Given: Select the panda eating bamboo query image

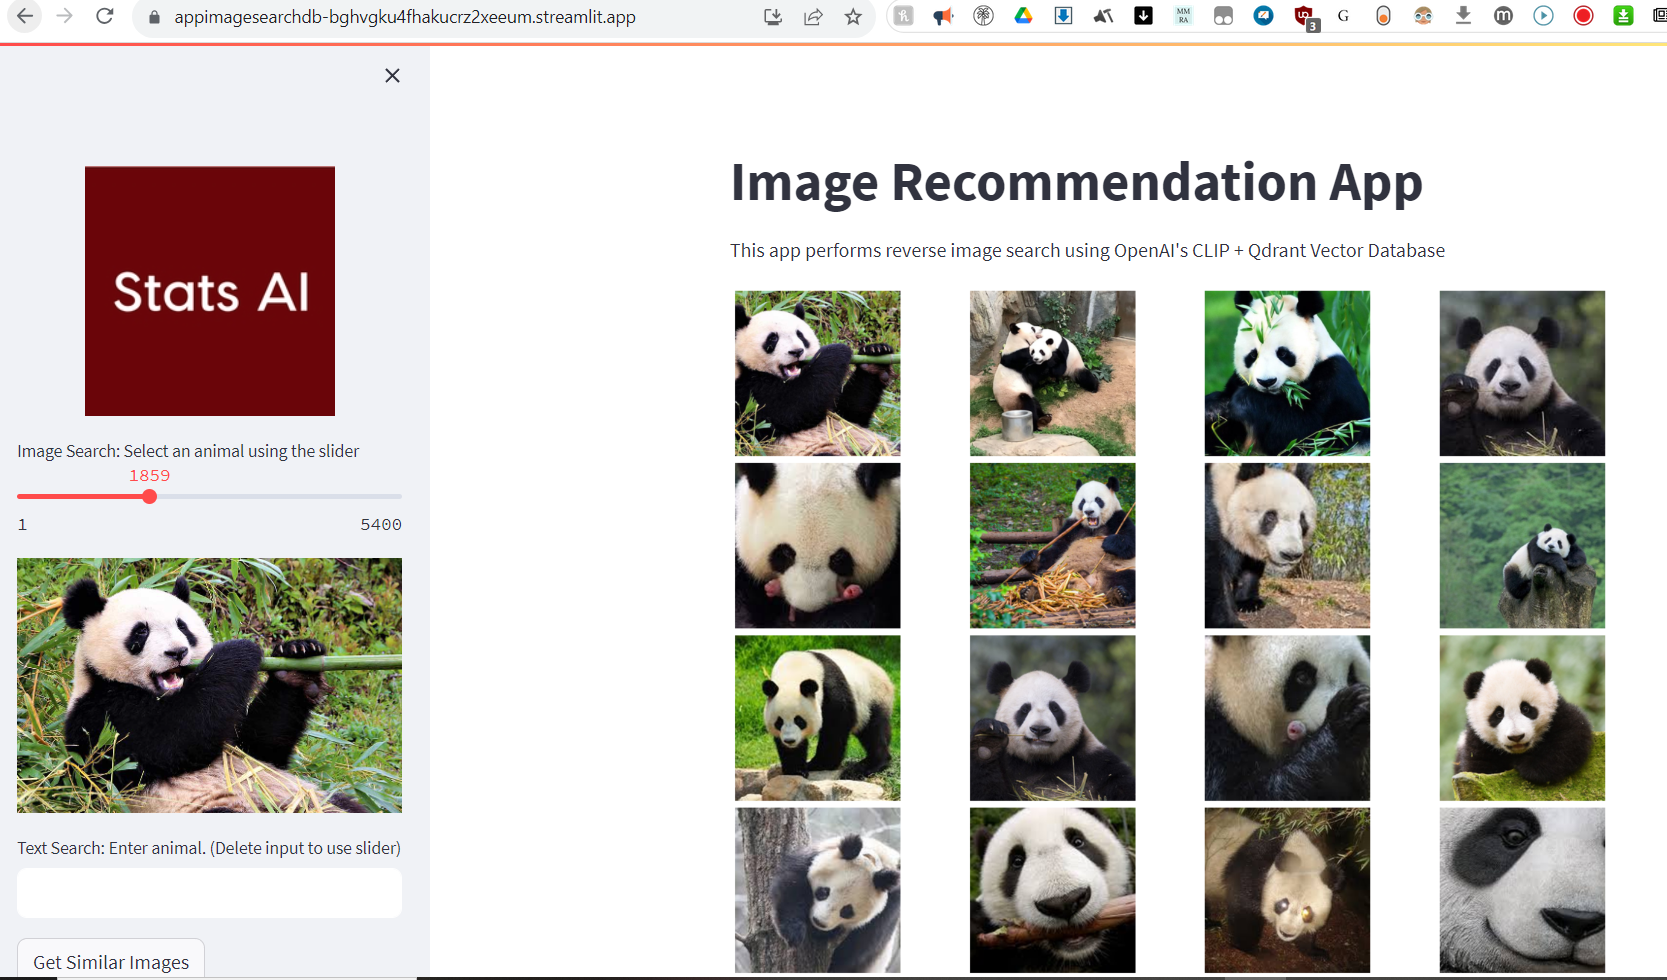Looking at the screenshot, I should point(209,685).
